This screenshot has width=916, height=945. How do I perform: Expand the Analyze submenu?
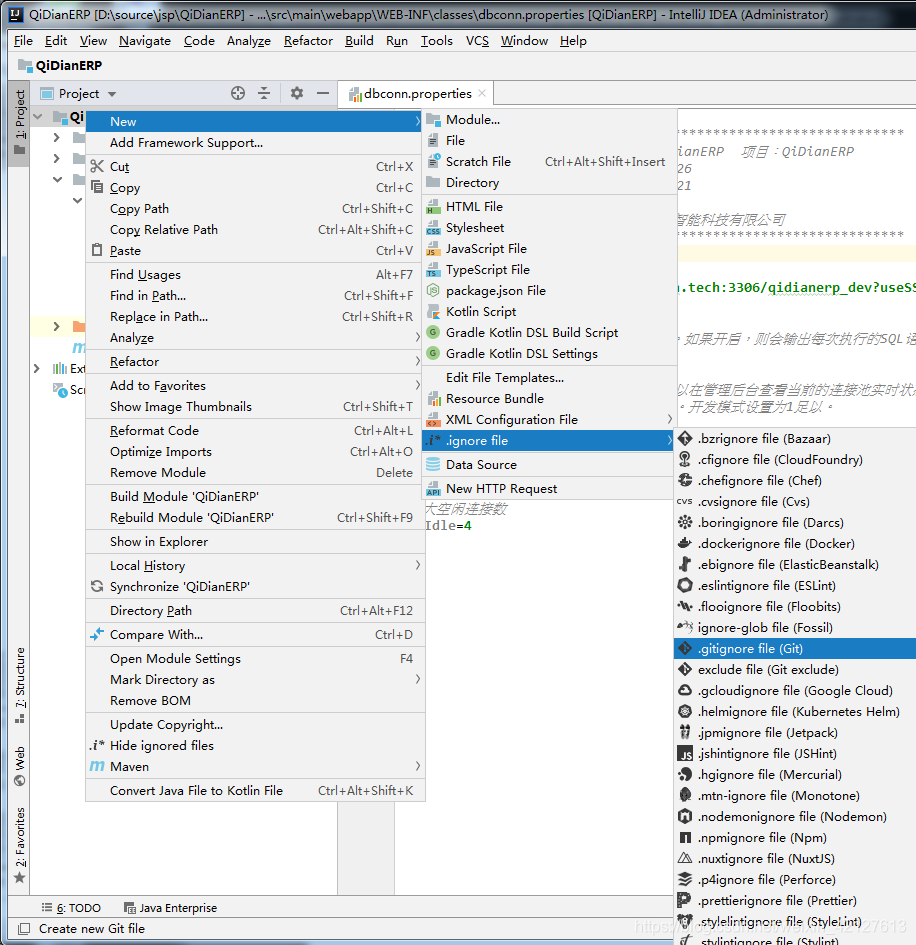point(254,338)
